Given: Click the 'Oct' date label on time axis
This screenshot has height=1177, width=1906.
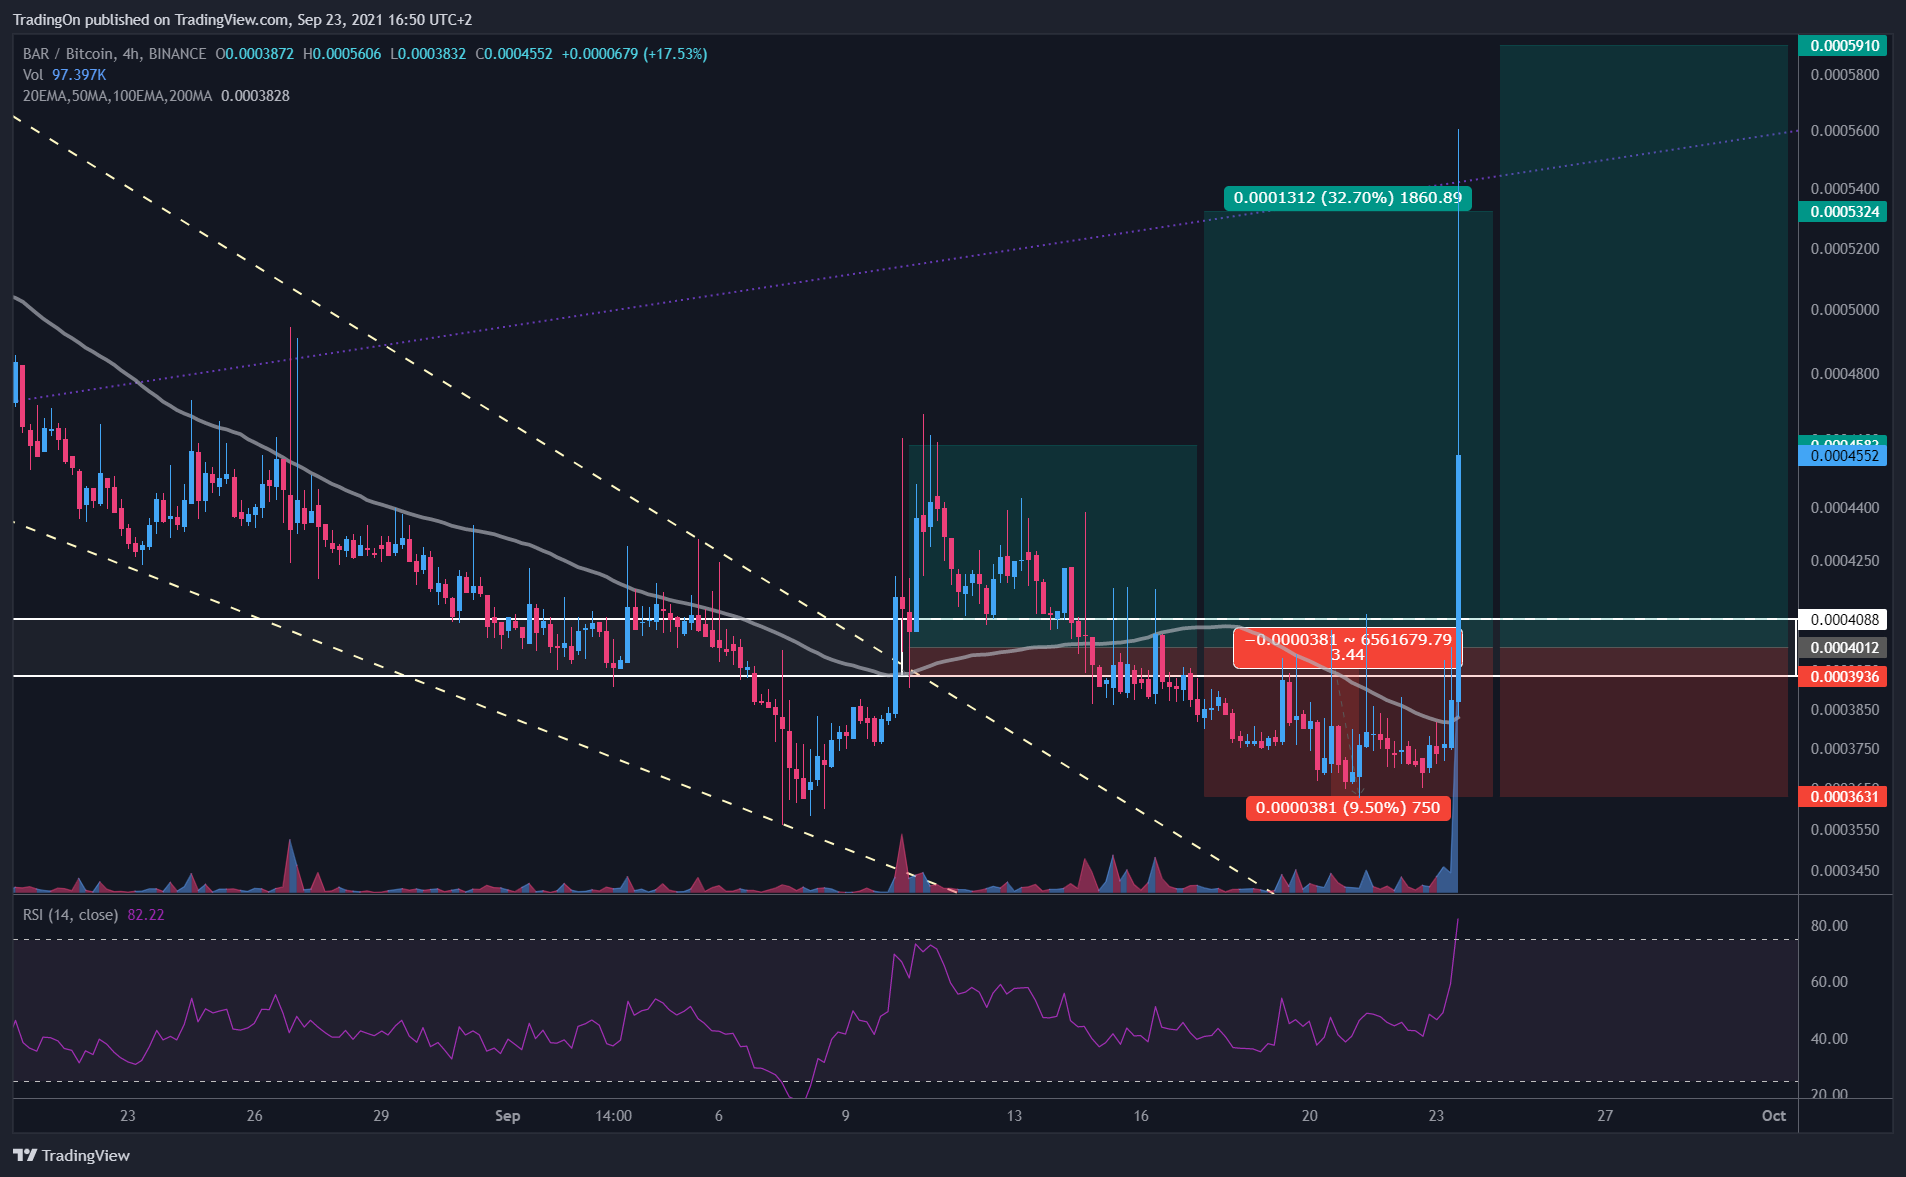Looking at the screenshot, I should (x=1774, y=1116).
